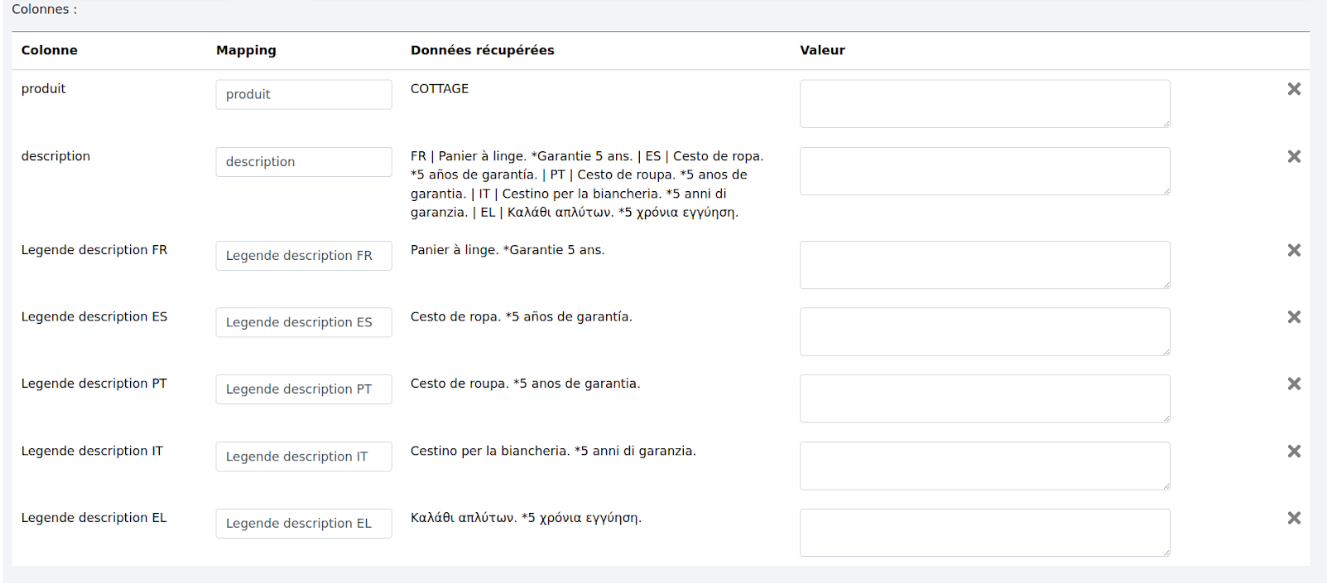Click the description mapping input
The width and height of the screenshot is (1328, 583).
[x=303, y=162]
